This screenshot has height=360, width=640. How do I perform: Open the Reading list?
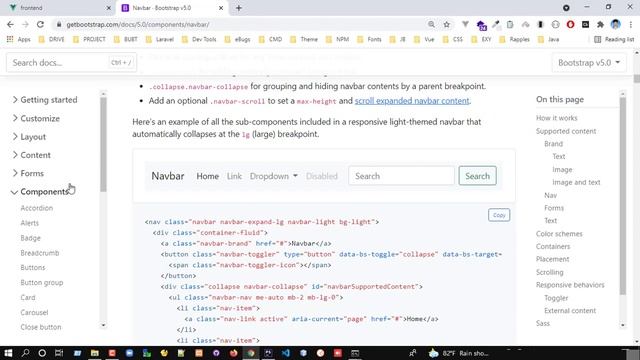click(614, 39)
